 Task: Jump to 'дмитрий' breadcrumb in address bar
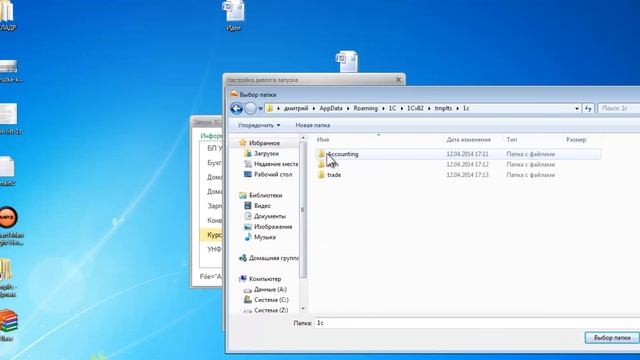click(296, 109)
